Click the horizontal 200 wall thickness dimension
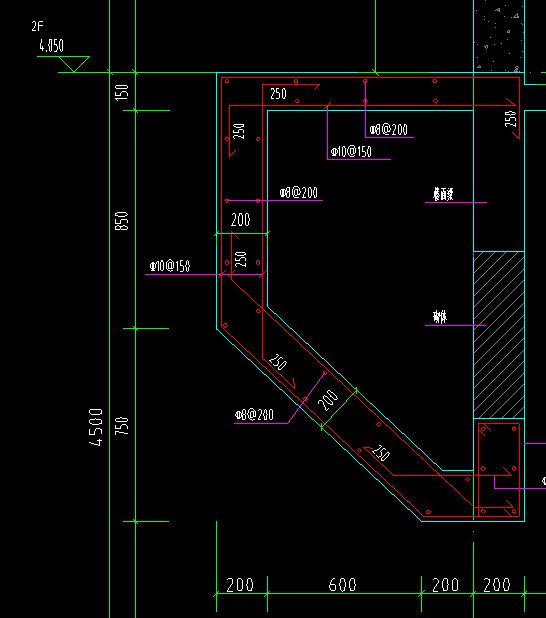546x618 pixels. [240, 220]
